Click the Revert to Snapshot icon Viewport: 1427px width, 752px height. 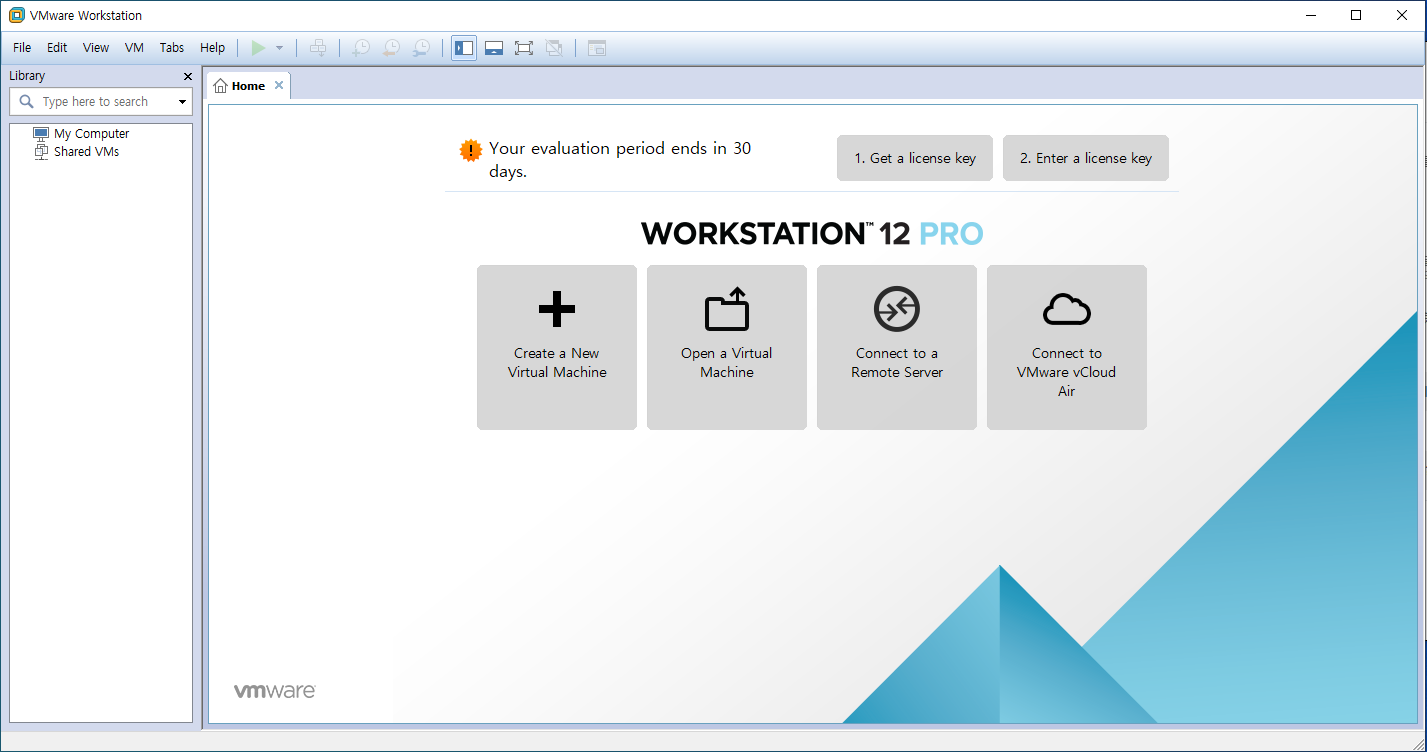click(391, 47)
